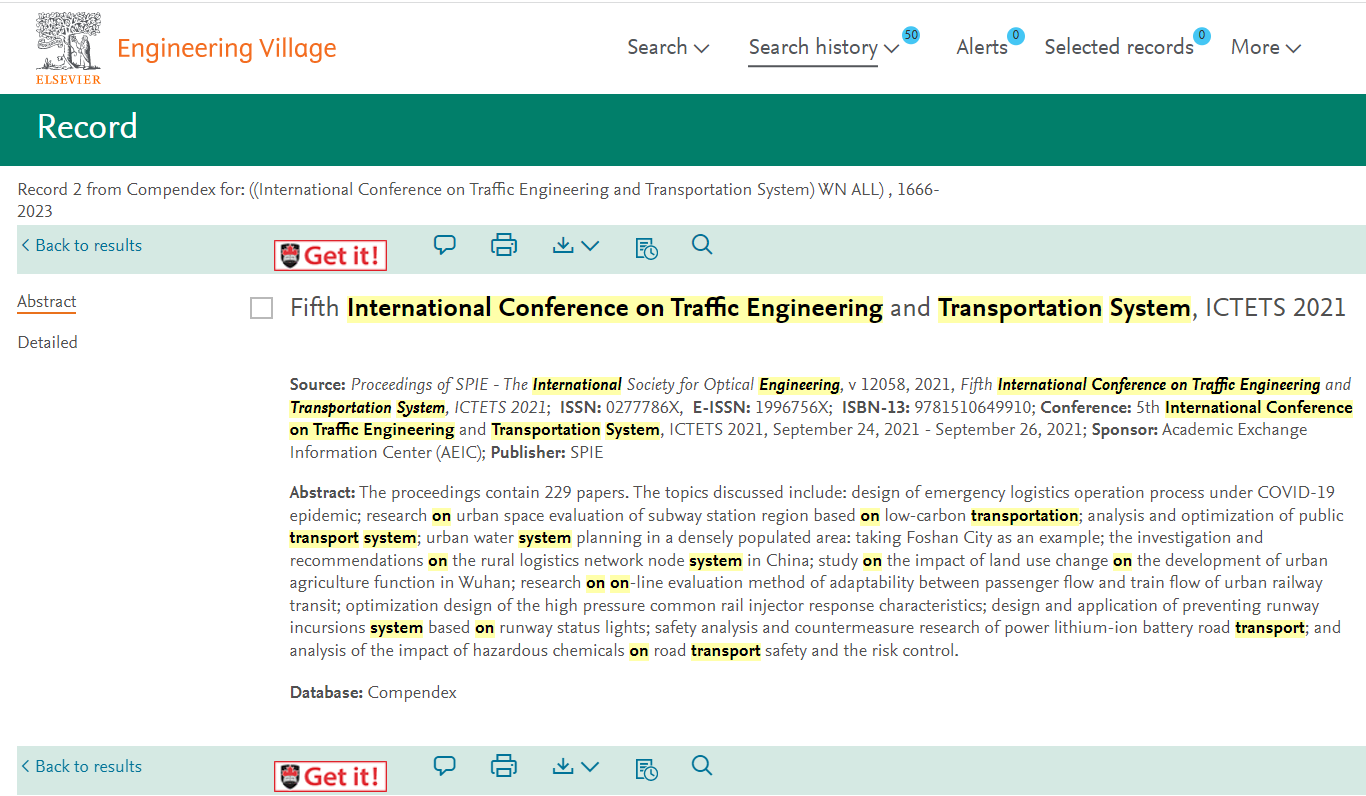The height and width of the screenshot is (796, 1366).
Task: Click the Record page heading
Action: [87, 127]
